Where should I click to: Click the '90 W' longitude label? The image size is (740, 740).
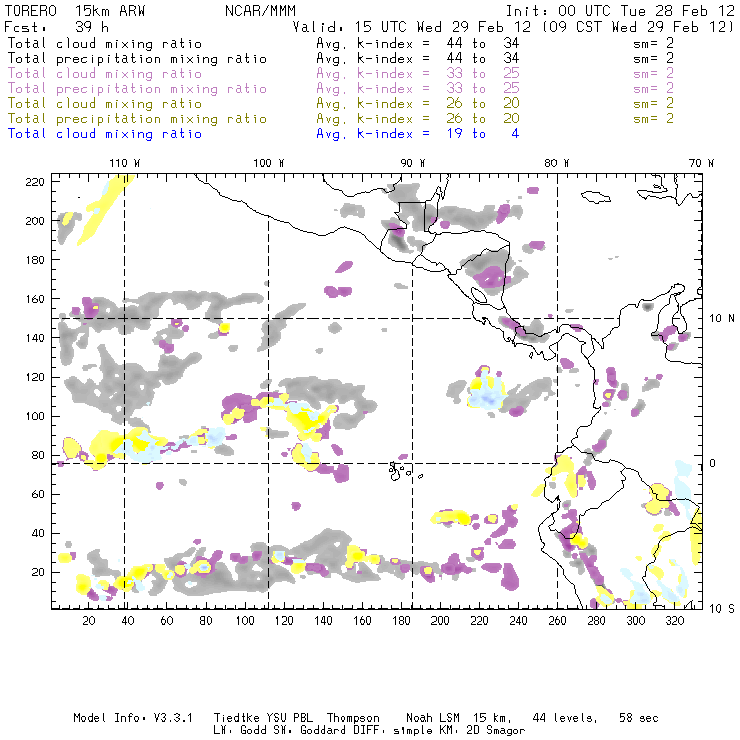[413, 163]
